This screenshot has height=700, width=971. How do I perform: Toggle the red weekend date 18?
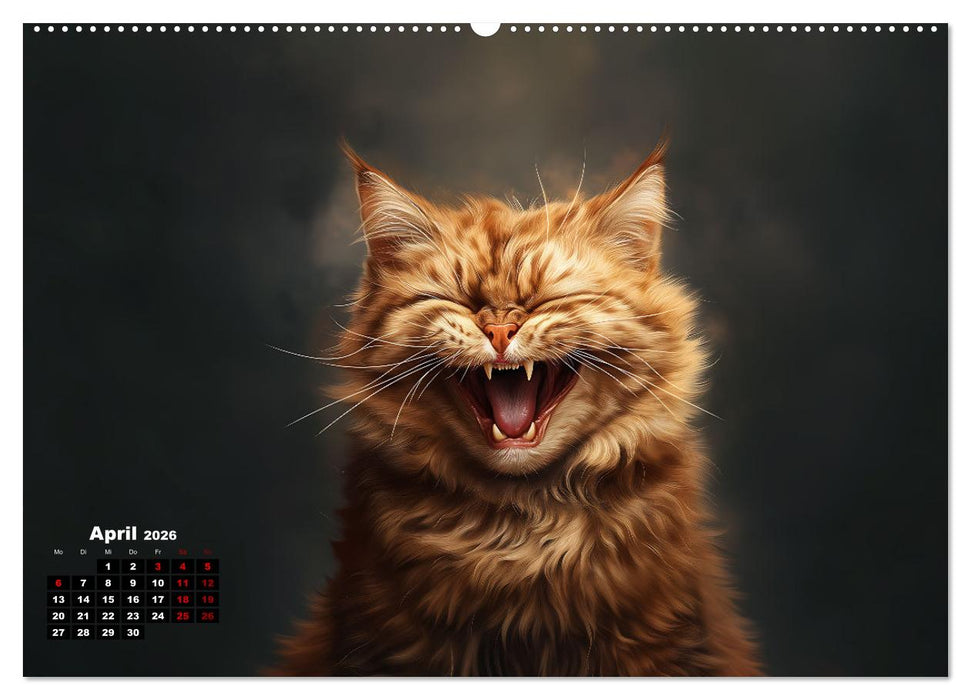pyautogui.click(x=183, y=599)
